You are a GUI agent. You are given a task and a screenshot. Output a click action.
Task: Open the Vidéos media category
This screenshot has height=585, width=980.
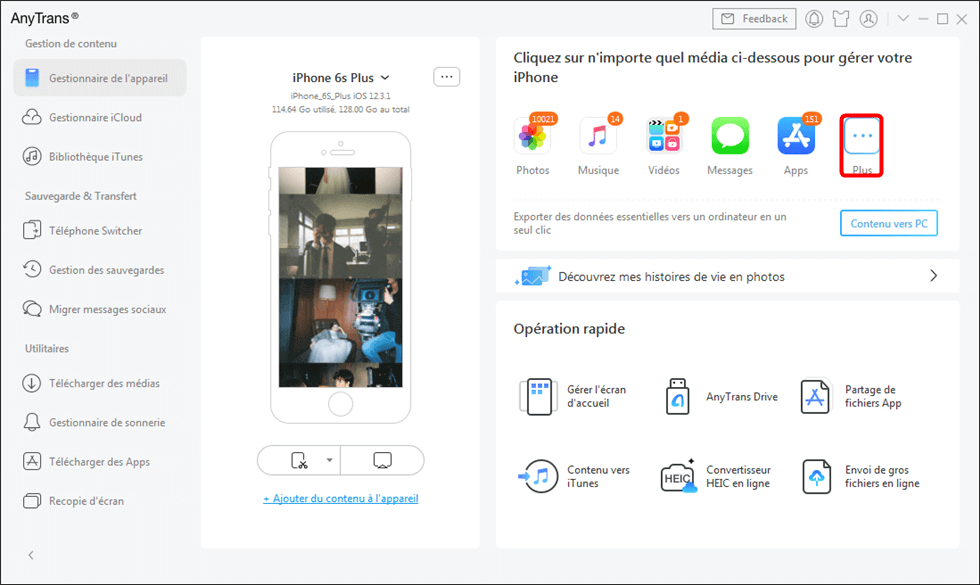click(664, 136)
